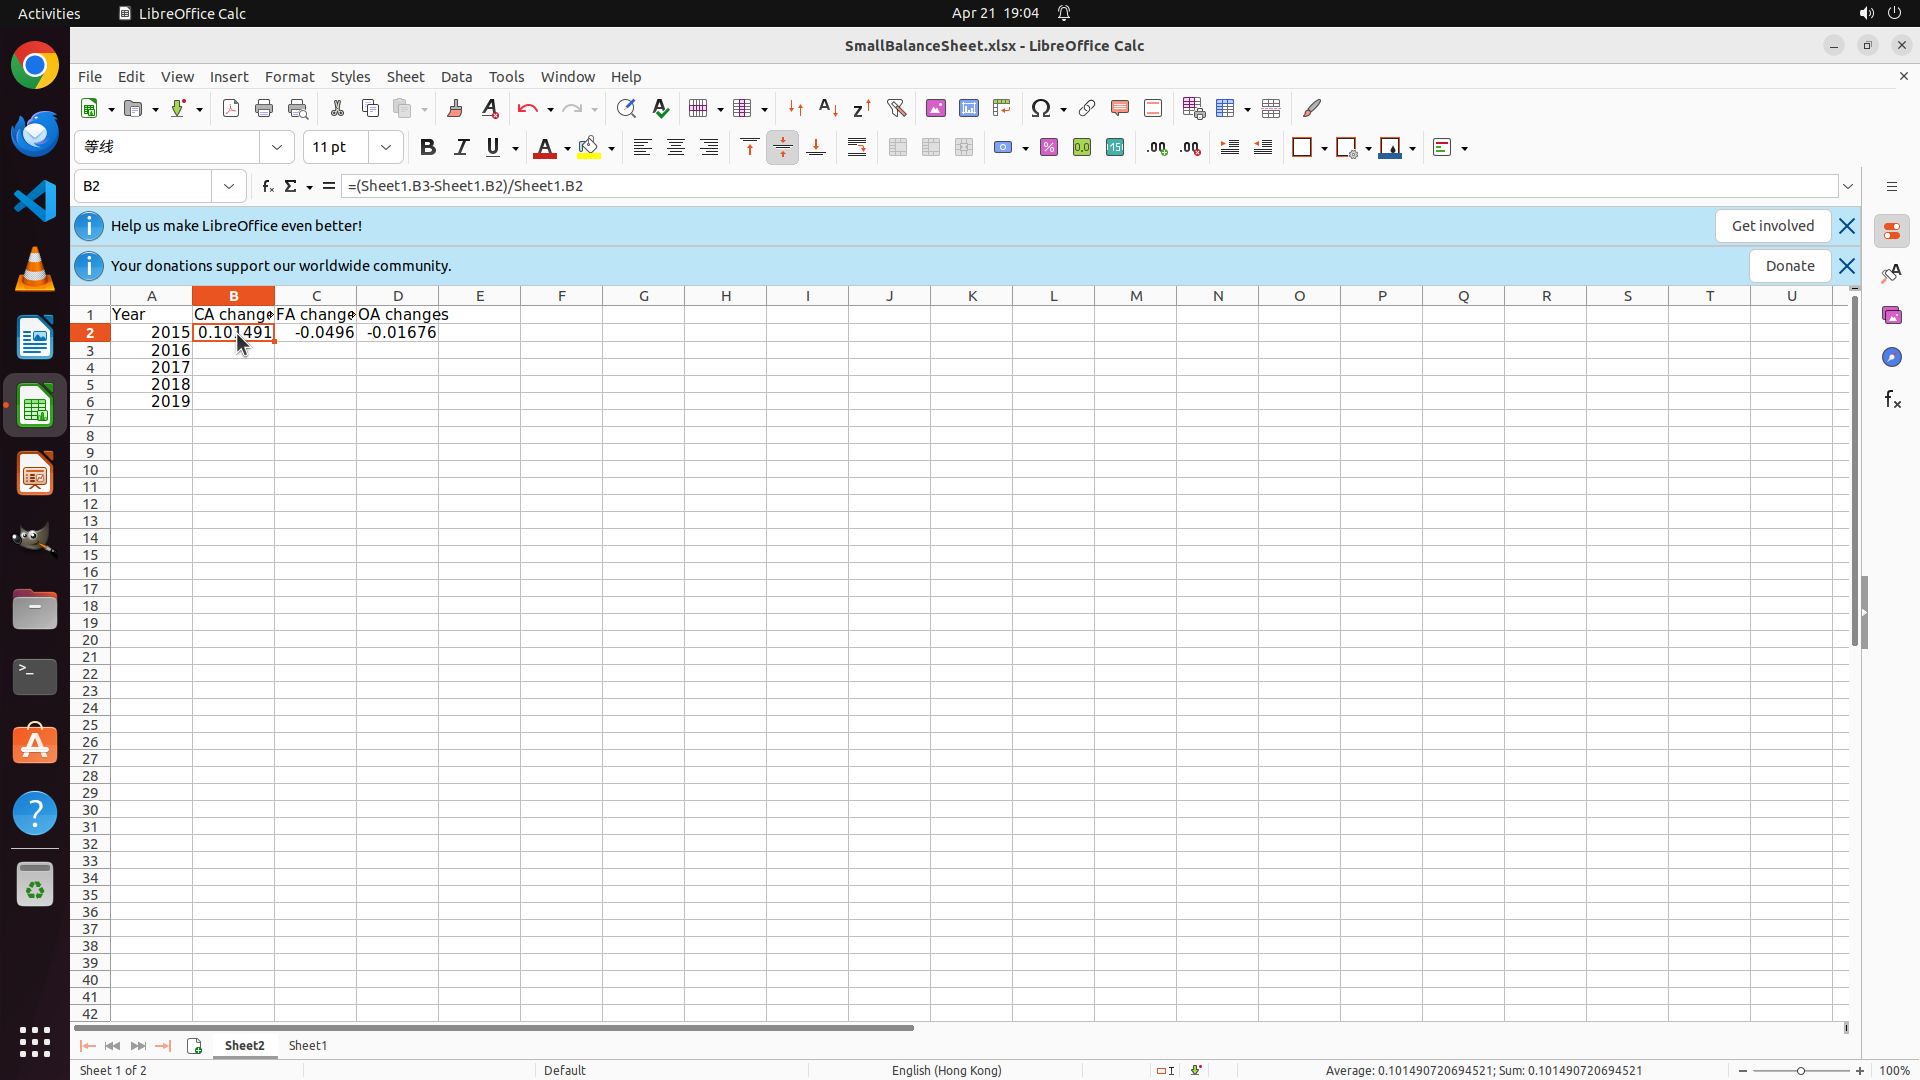Open the font size dropdown
The image size is (1920, 1080).
386,148
